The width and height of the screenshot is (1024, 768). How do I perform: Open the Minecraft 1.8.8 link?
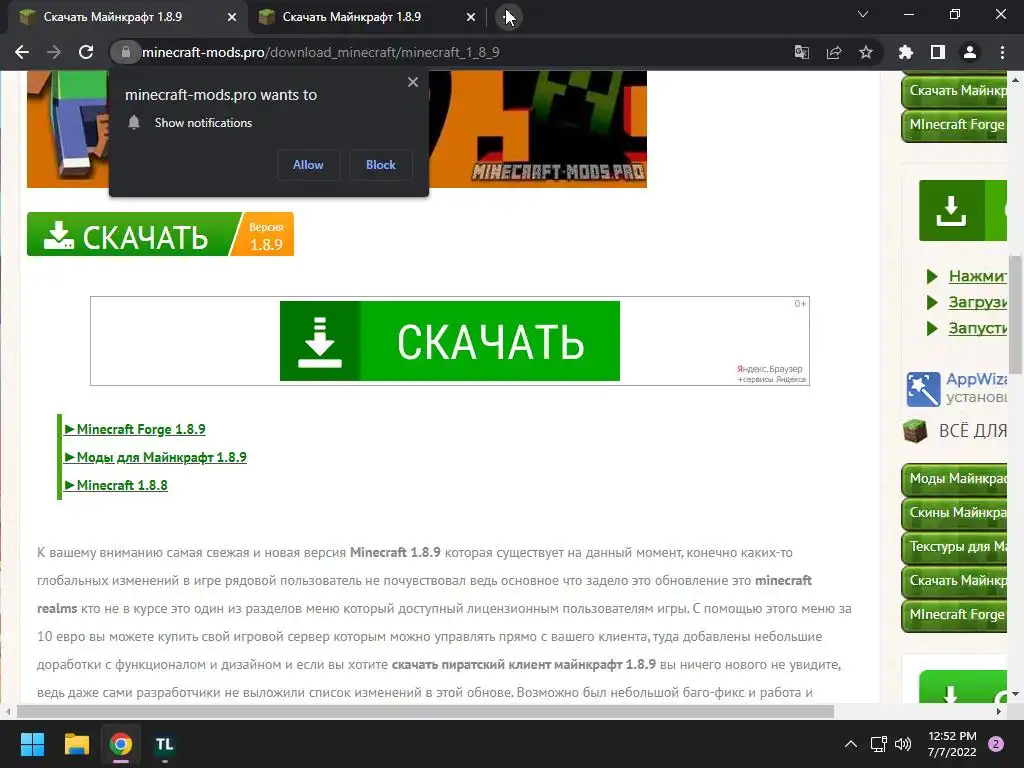click(x=116, y=485)
